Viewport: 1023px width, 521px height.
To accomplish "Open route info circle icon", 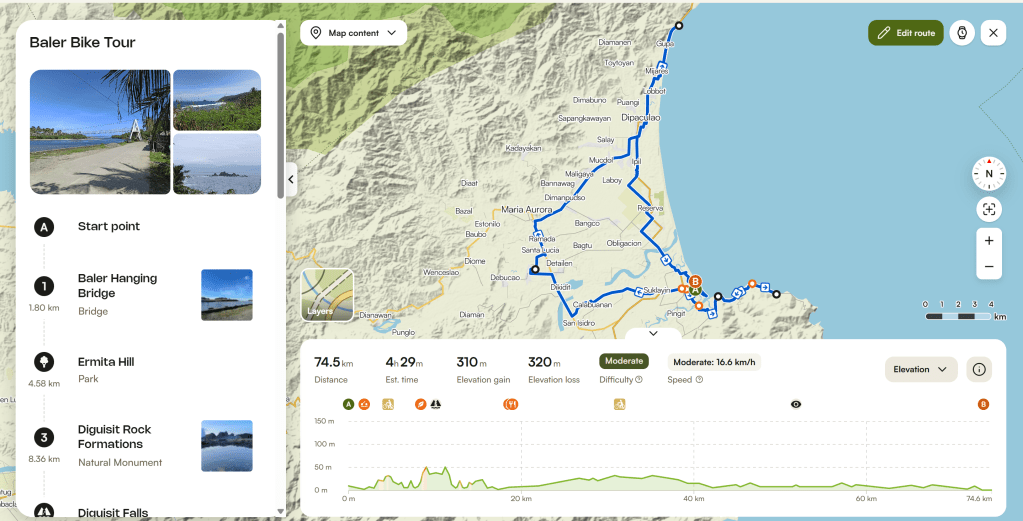I will pyautogui.click(x=979, y=369).
